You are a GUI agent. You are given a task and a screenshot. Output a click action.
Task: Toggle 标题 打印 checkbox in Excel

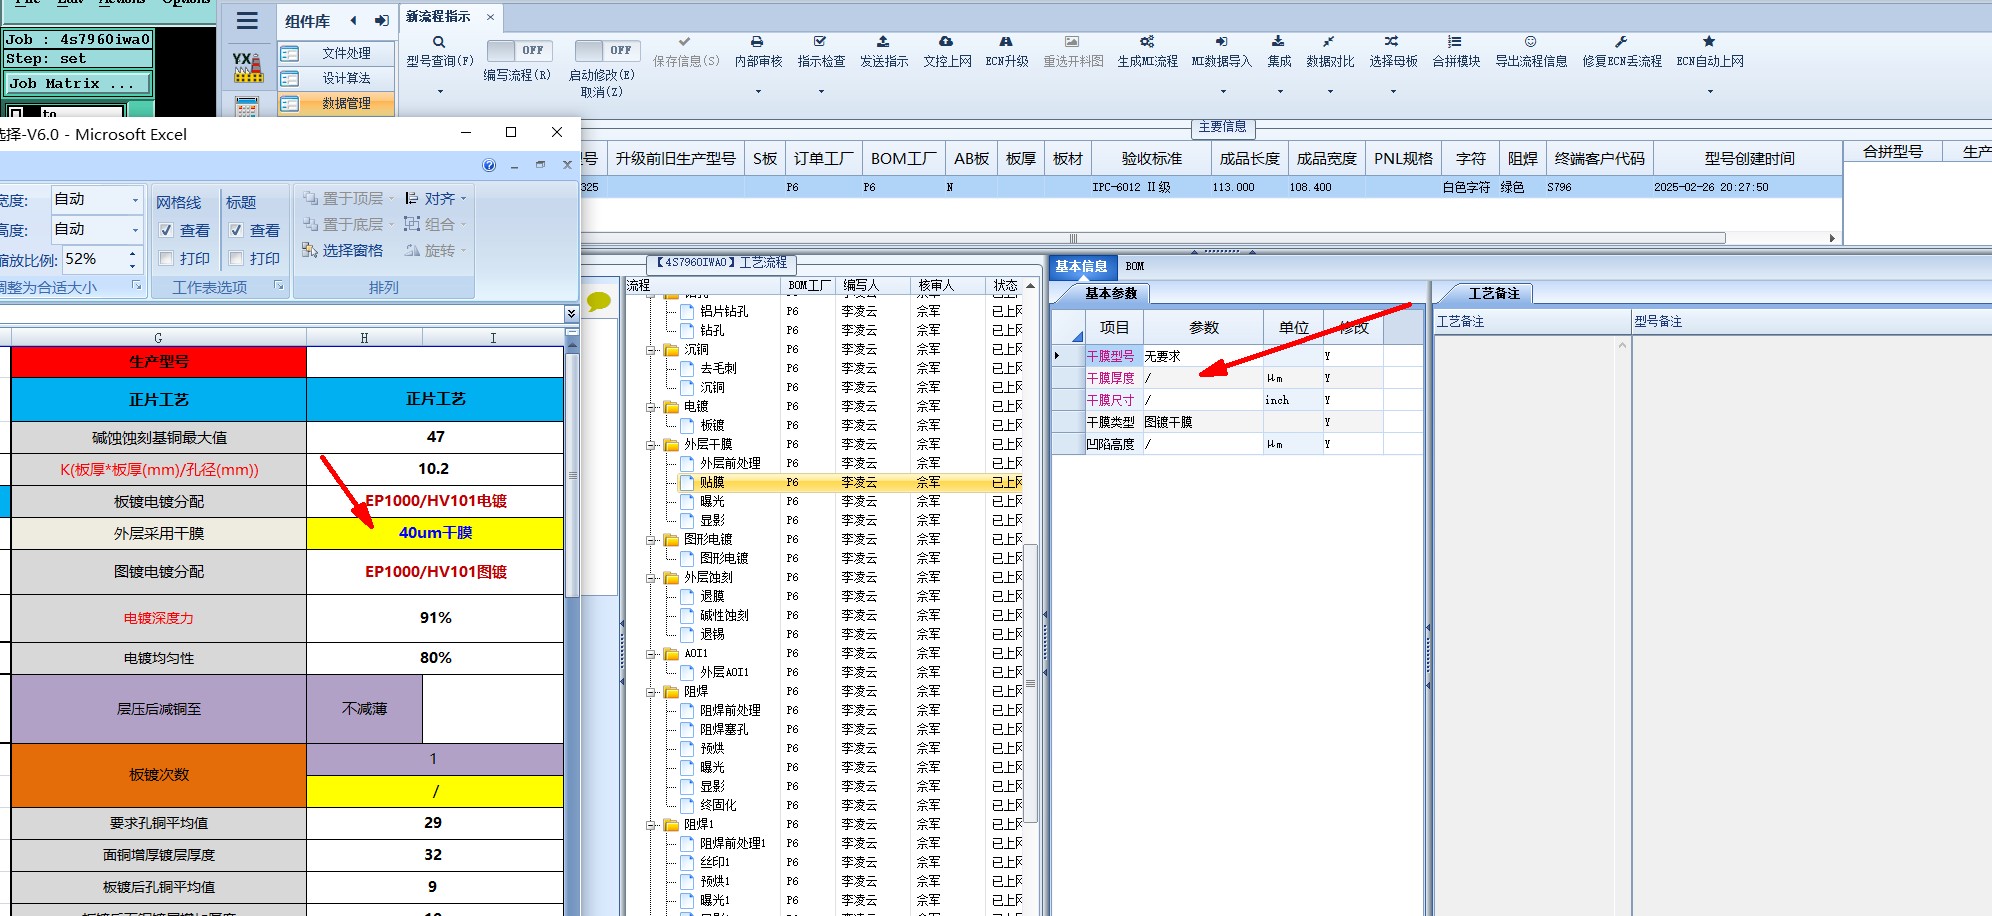point(236,258)
